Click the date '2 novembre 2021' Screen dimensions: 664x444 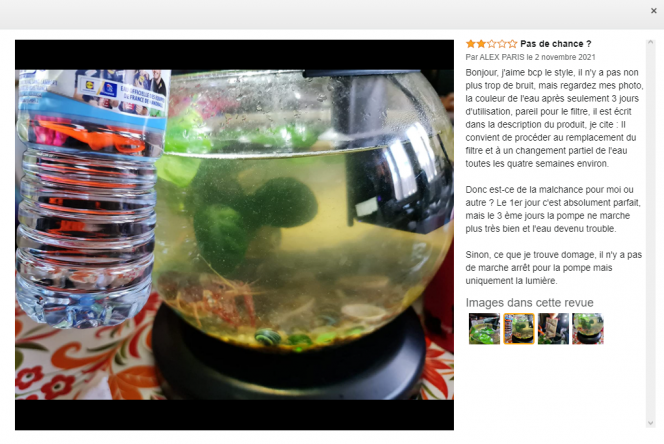point(565,57)
